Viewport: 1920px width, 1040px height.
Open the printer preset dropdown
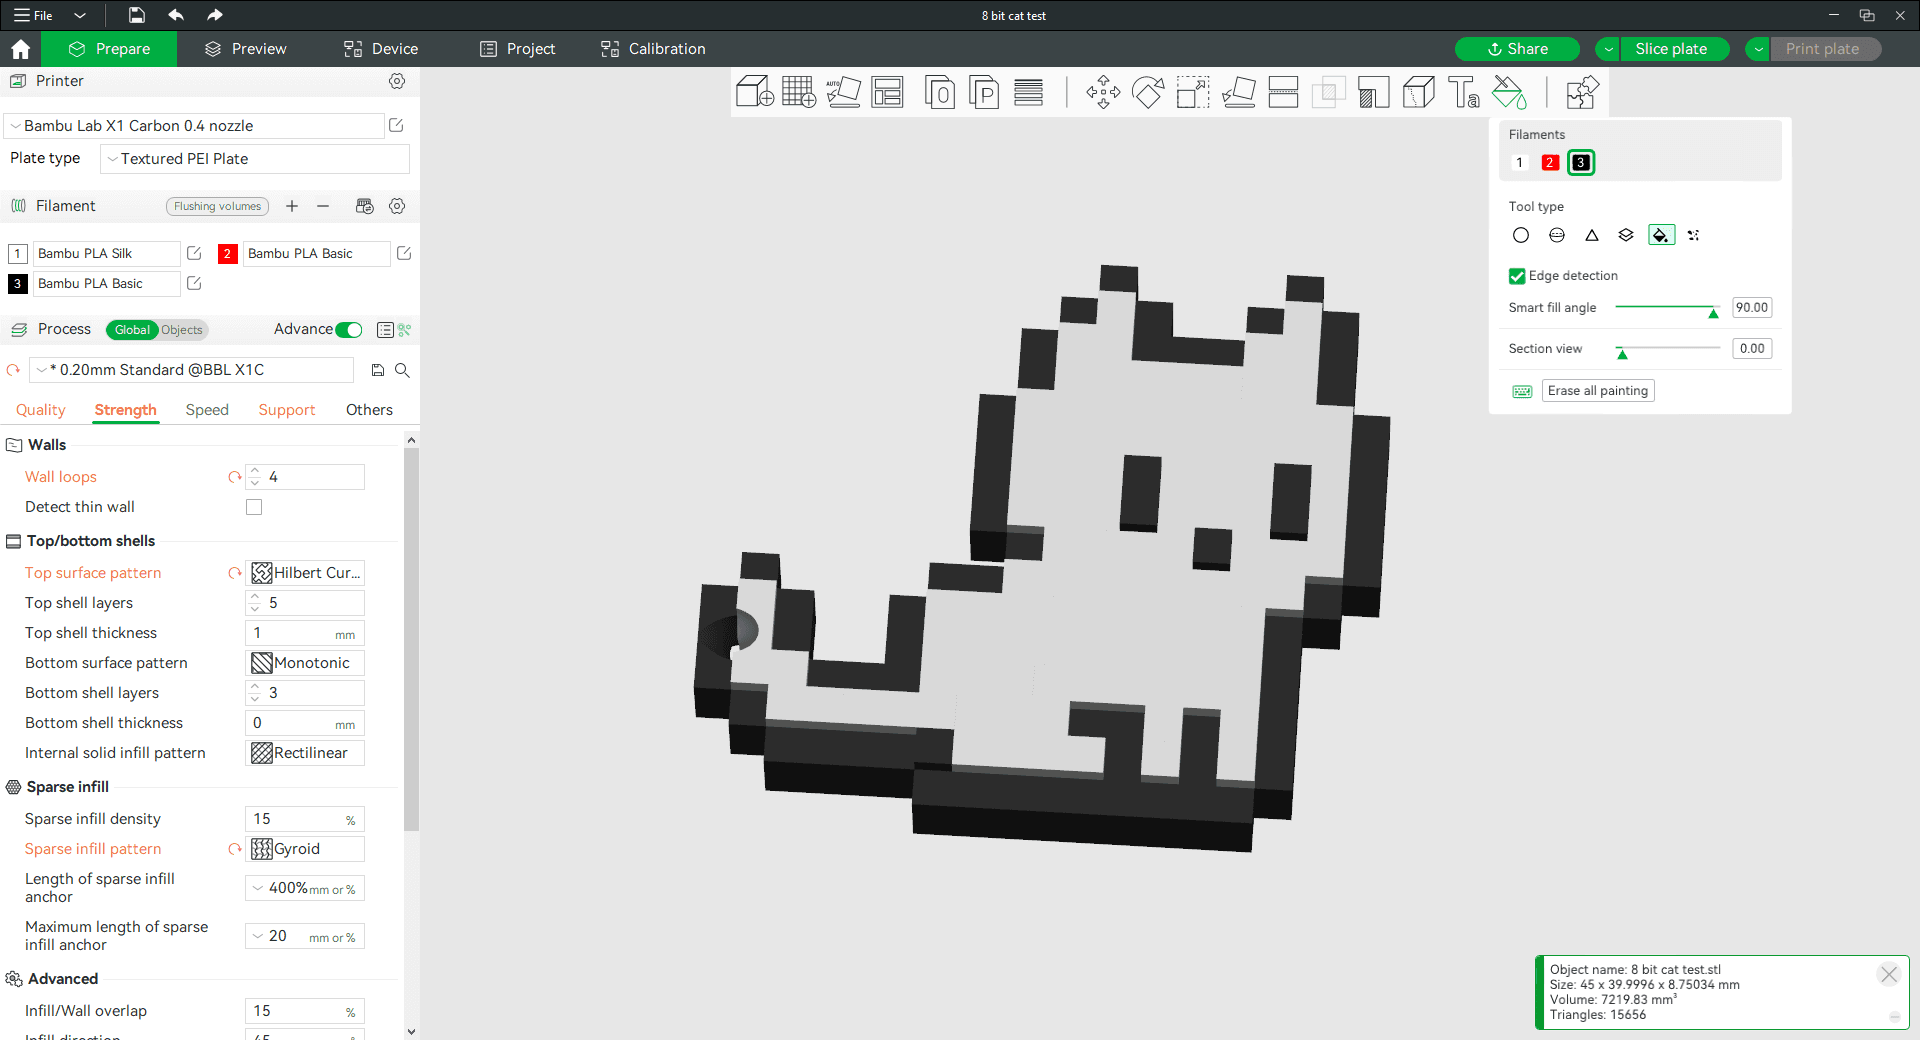click(194, 126)
